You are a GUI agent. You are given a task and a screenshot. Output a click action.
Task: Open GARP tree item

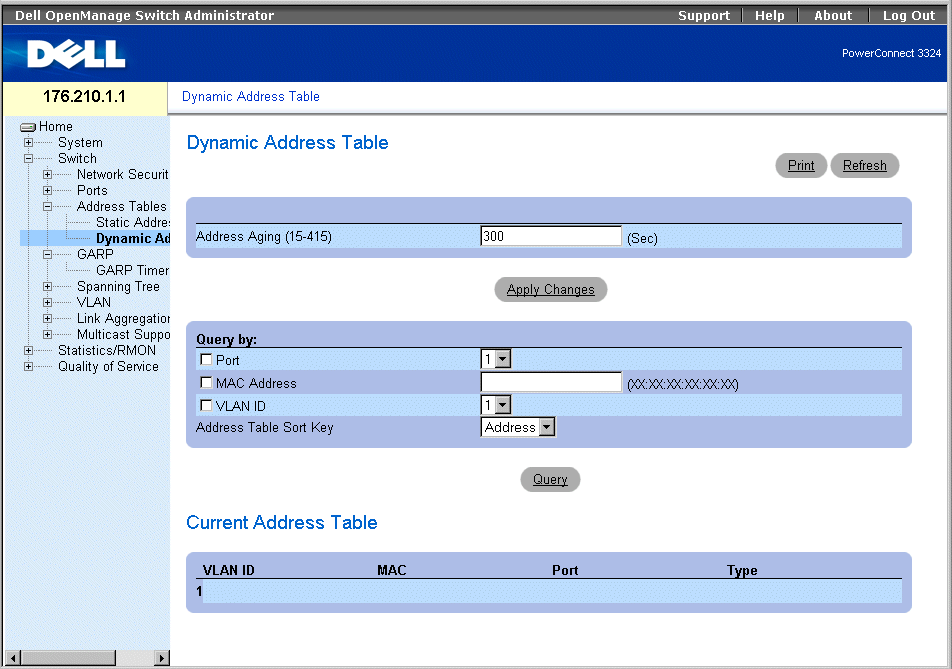(95, 254)
